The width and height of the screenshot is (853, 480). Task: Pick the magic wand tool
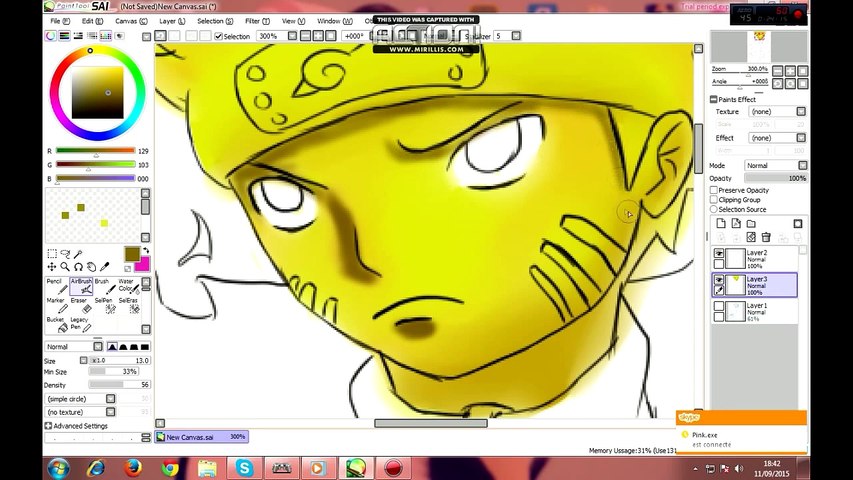[78, 254]
